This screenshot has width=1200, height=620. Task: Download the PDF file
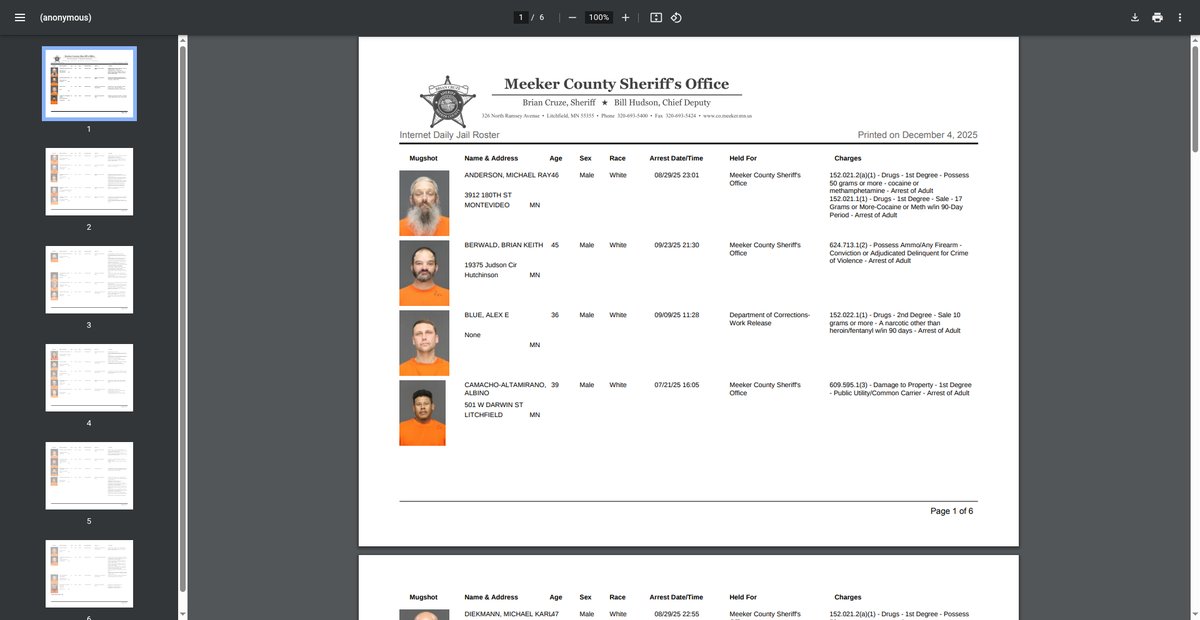(1135, 17)
